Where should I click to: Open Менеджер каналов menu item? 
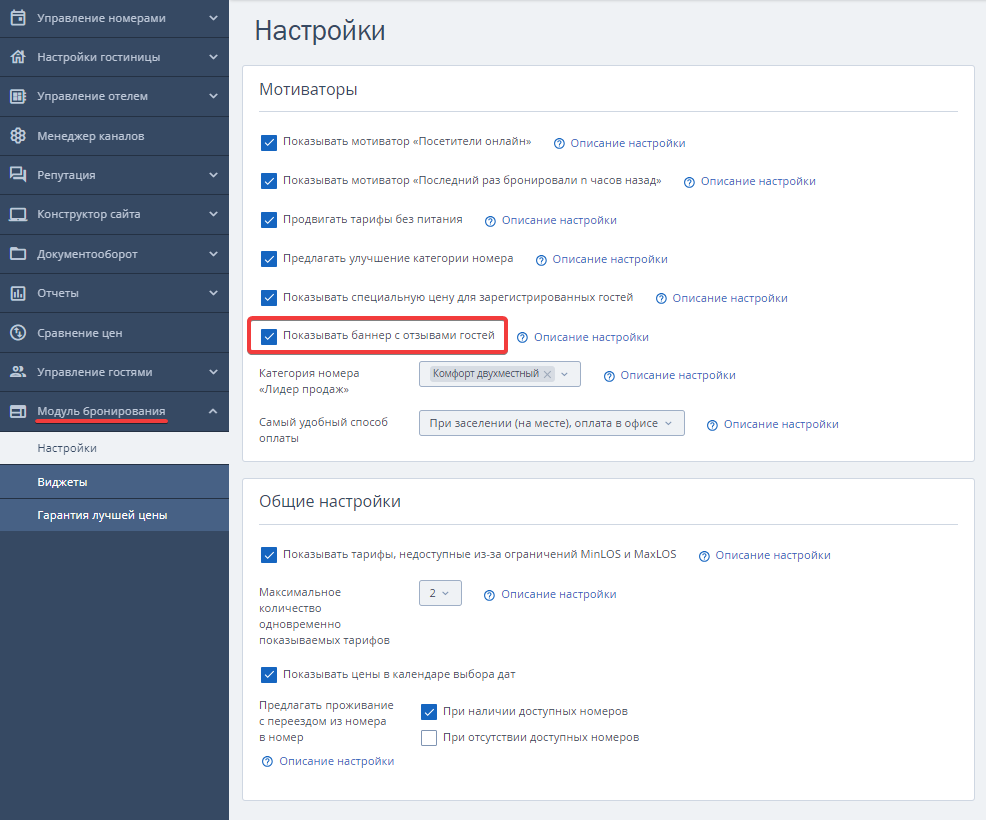click(x=114, y=136)
